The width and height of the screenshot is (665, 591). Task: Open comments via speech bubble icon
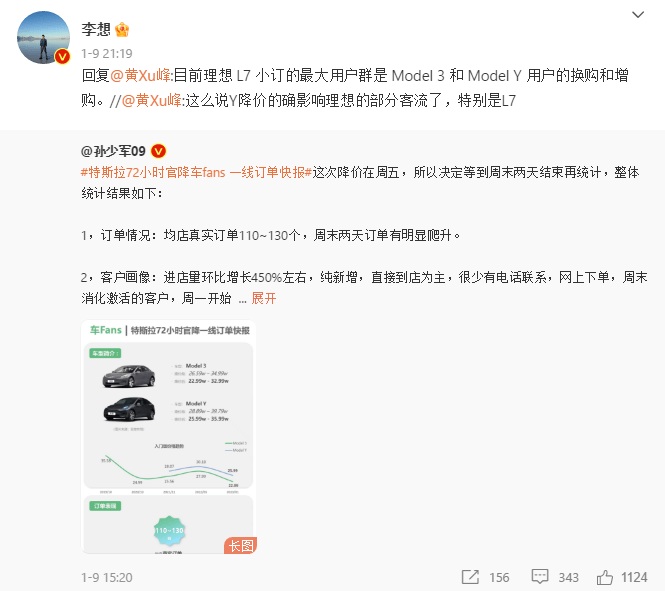[x=540, y=577]
